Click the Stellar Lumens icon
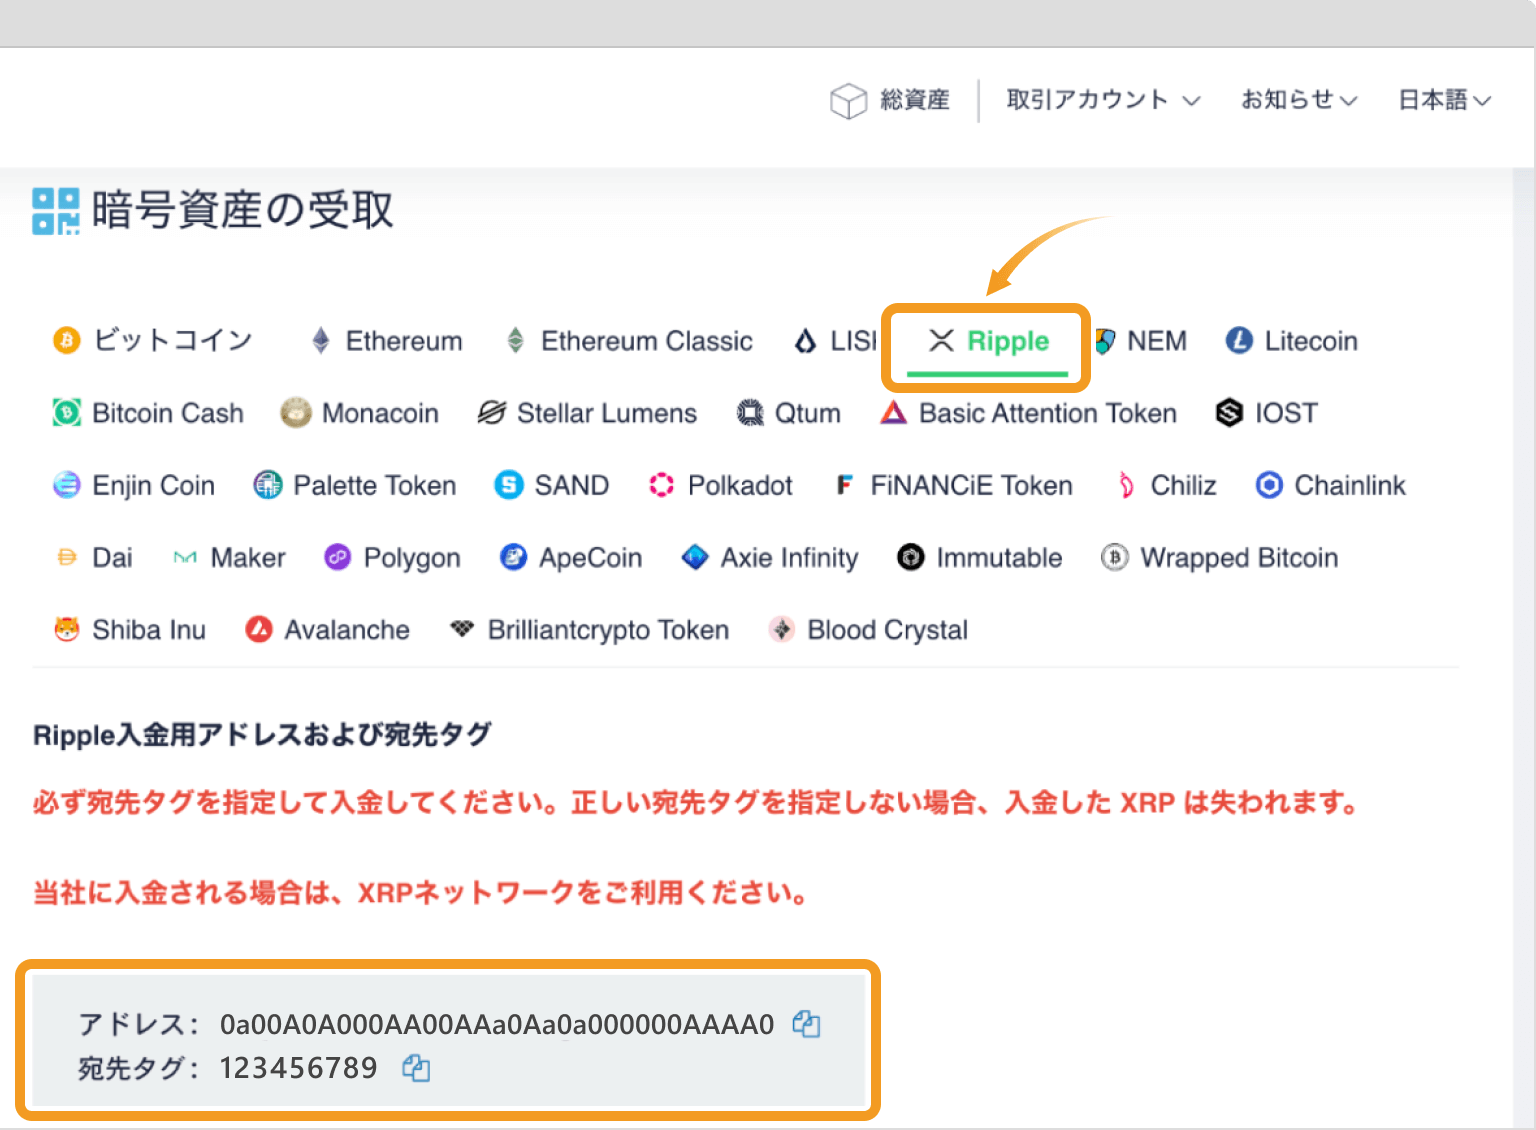 point(491,413)
